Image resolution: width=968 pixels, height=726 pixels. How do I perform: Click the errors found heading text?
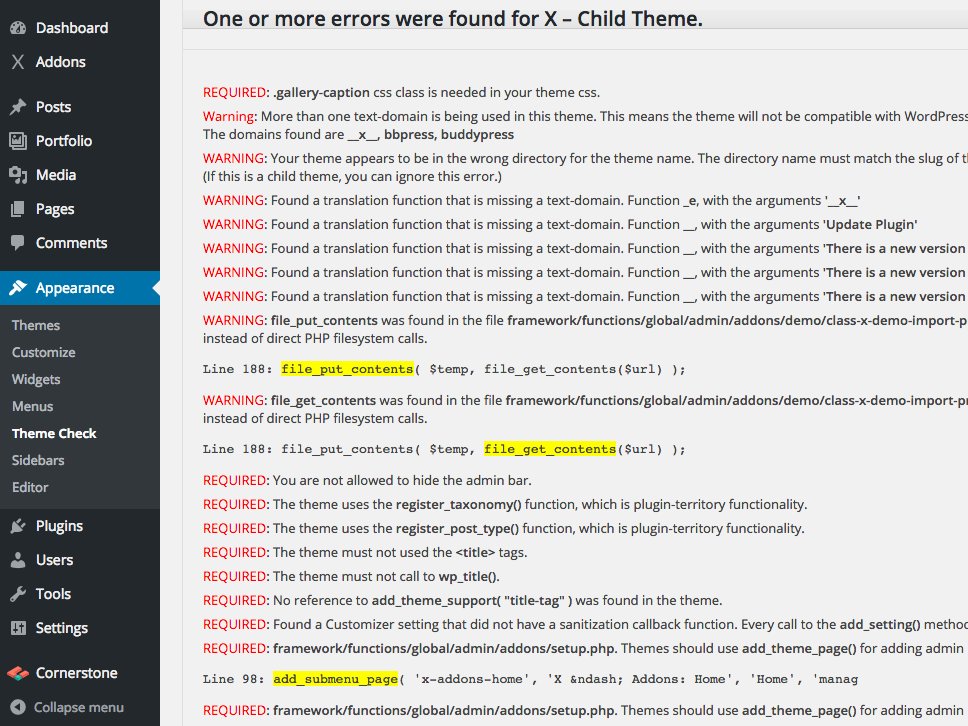click(453, 19)
